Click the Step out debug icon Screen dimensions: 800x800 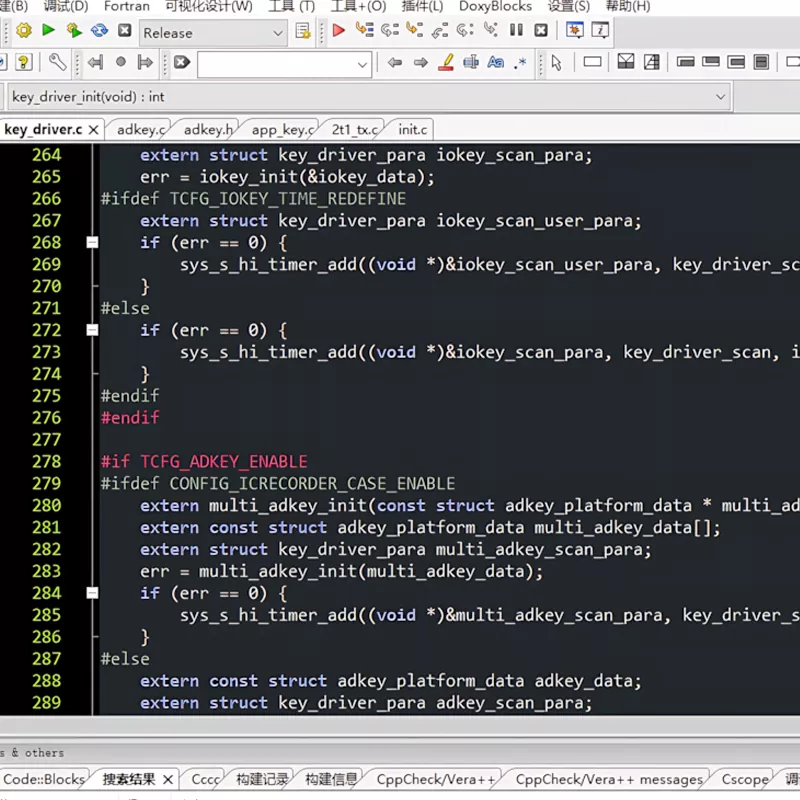tap(440, 30)
